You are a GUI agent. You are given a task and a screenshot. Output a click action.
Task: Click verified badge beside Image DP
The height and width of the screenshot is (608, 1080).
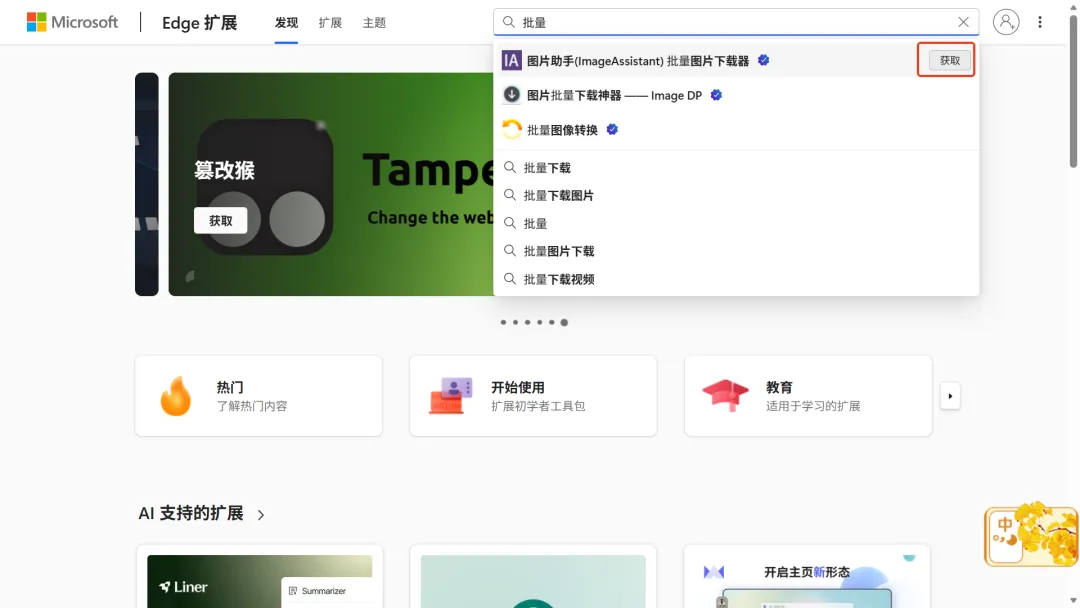click(x=716, y=95)
